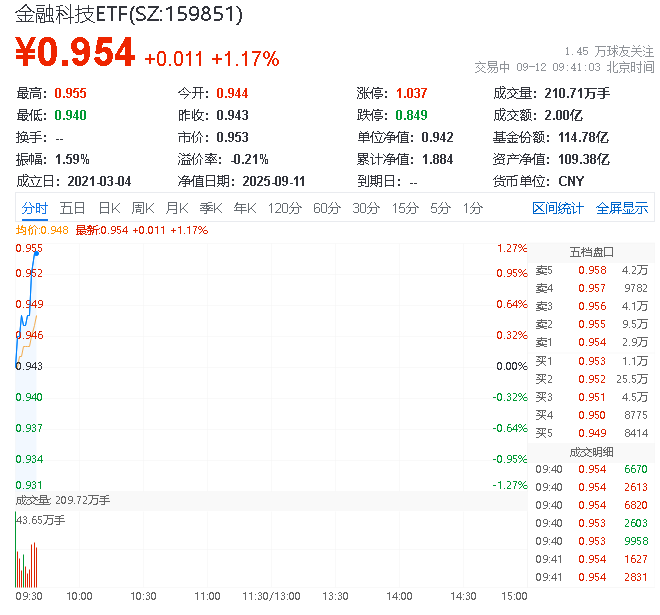Open the 日K chart tab
Screen dimensions: 660x615
tap(109, 208)
